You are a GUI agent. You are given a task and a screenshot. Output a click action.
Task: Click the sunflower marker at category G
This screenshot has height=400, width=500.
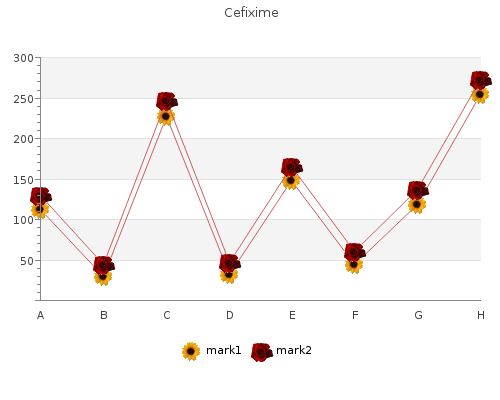coord(417,204)
